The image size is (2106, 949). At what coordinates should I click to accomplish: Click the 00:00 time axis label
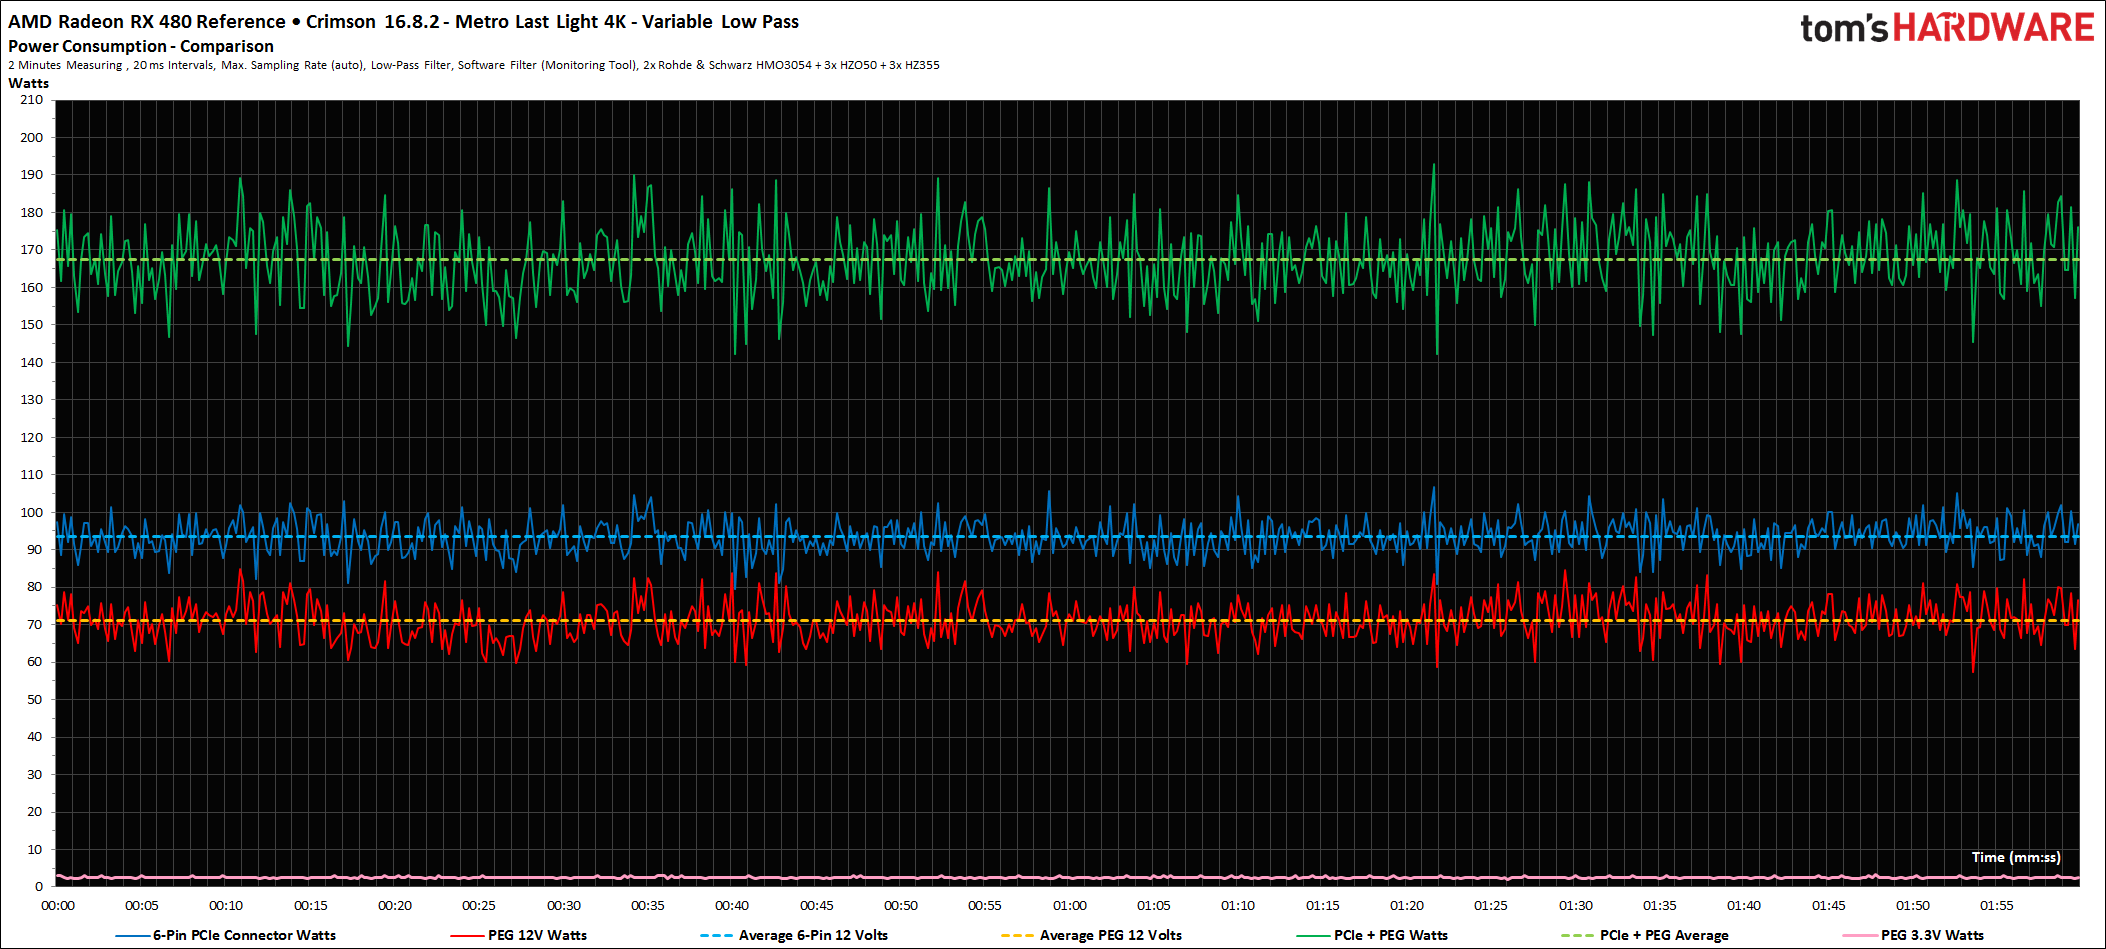coord(58,905)
